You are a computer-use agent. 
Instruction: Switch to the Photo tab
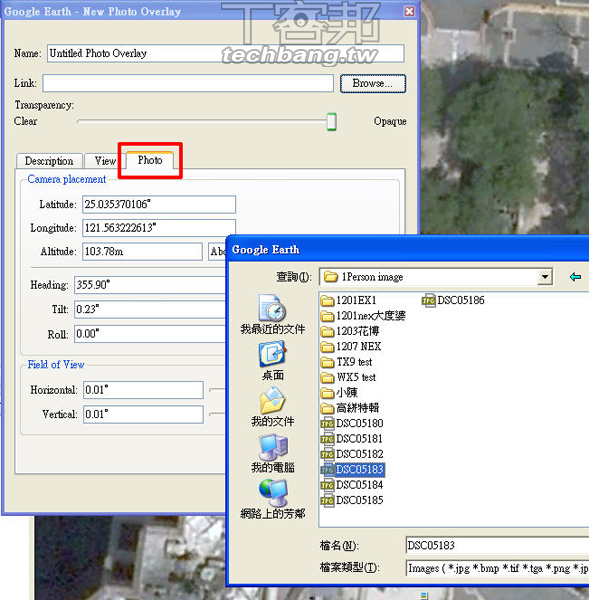tap(150, 160)
